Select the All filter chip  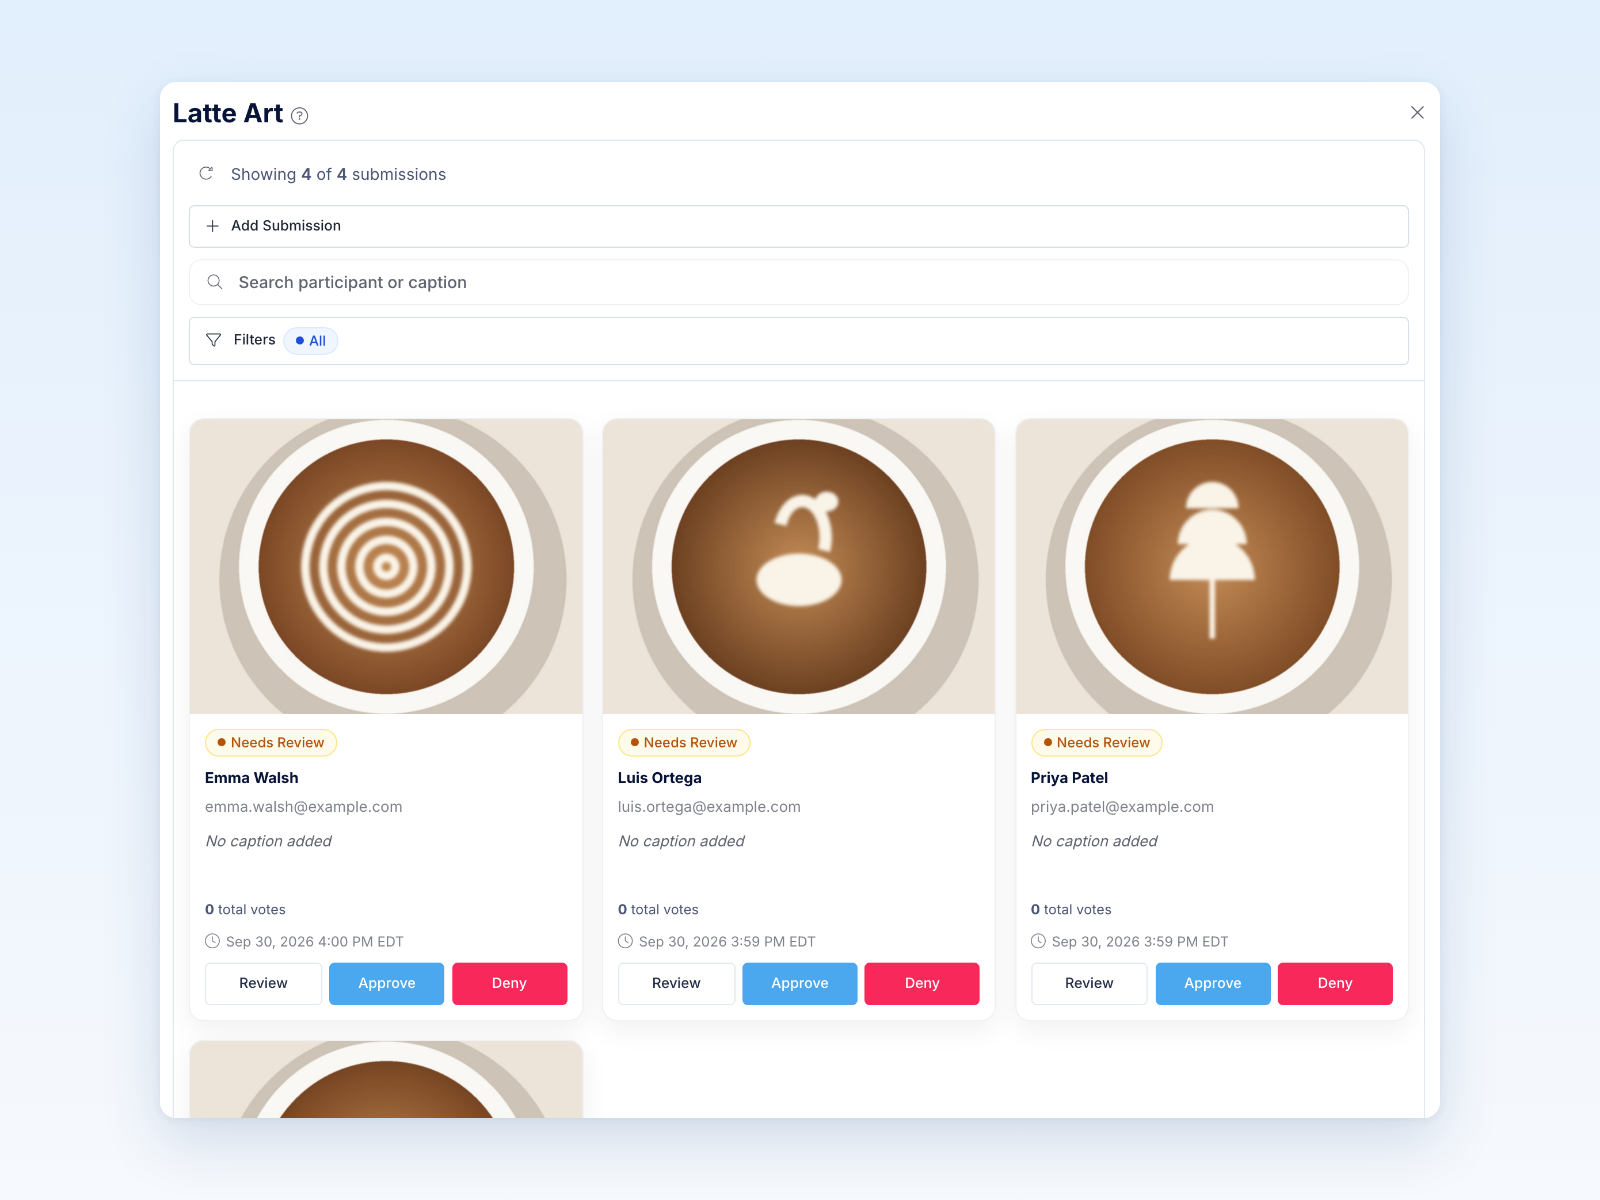coord(311,341)
